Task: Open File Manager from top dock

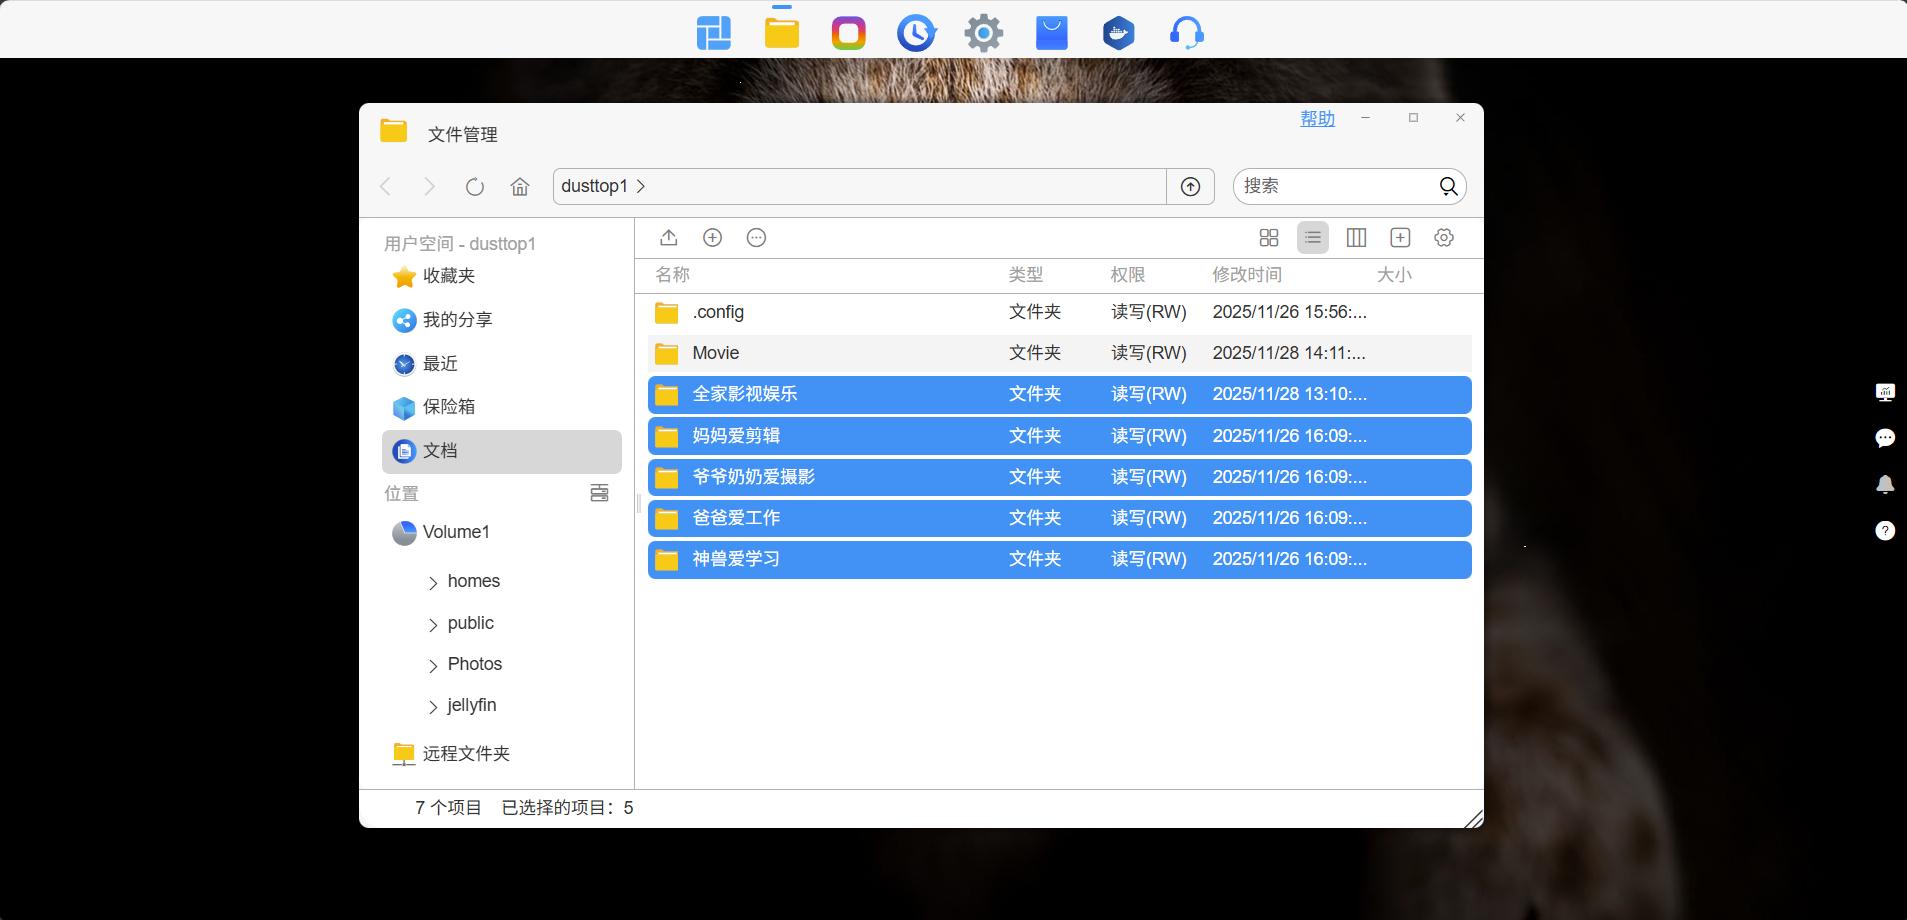Action: click(x=782, y=33)
